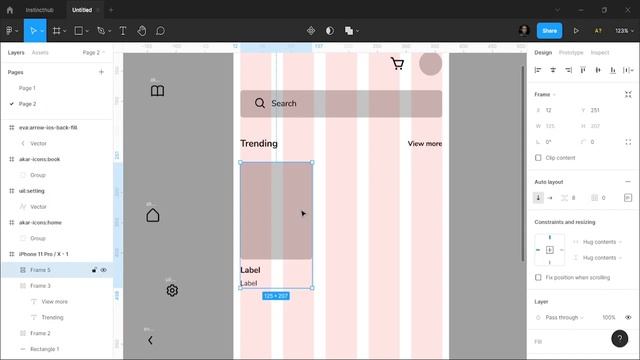Click the cart icon on canvas
This screenshot has width=640, height=360.
[397, 64]
